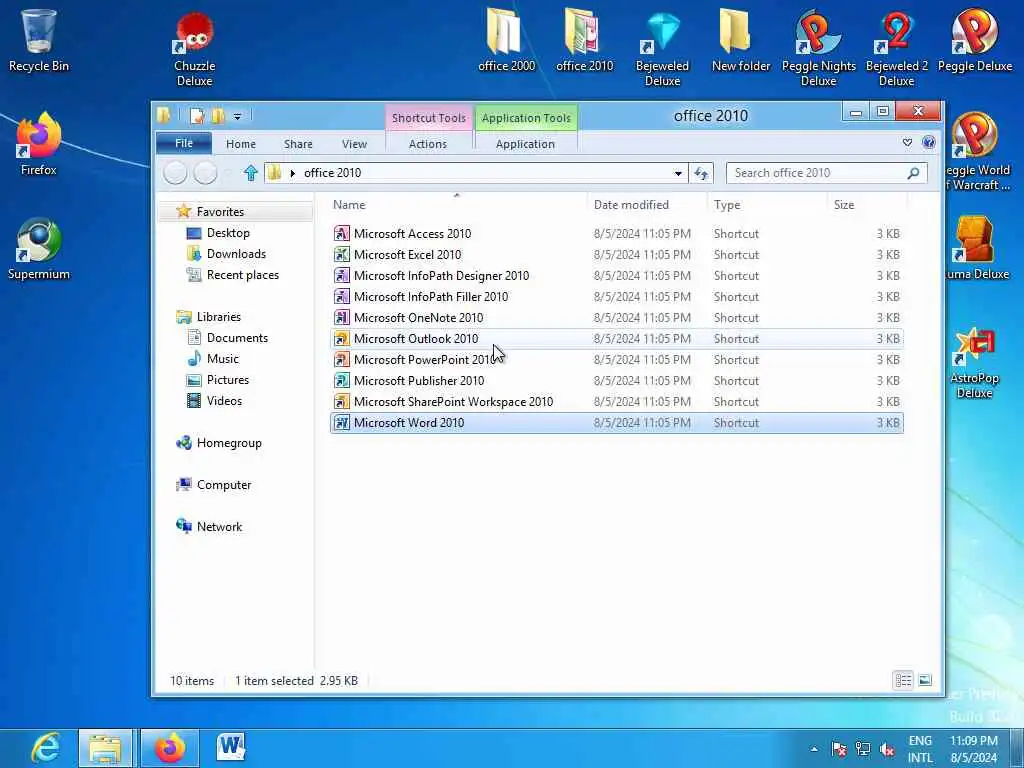The width and height of the screenshot is (1024, 768).
Task: Click the Search office 2010 box
Action: pos(827,173)
